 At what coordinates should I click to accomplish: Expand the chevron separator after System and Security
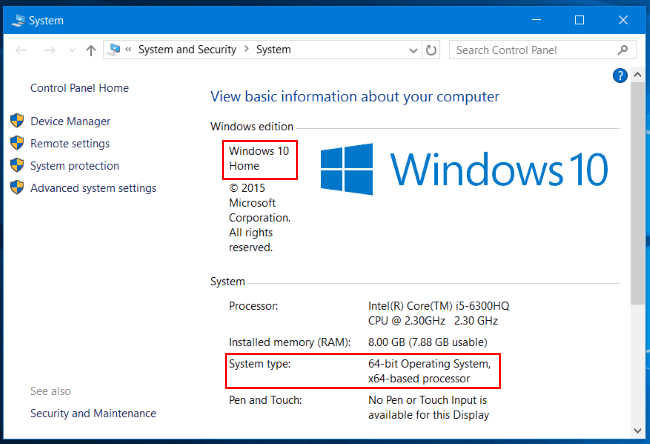pos(246,49)
